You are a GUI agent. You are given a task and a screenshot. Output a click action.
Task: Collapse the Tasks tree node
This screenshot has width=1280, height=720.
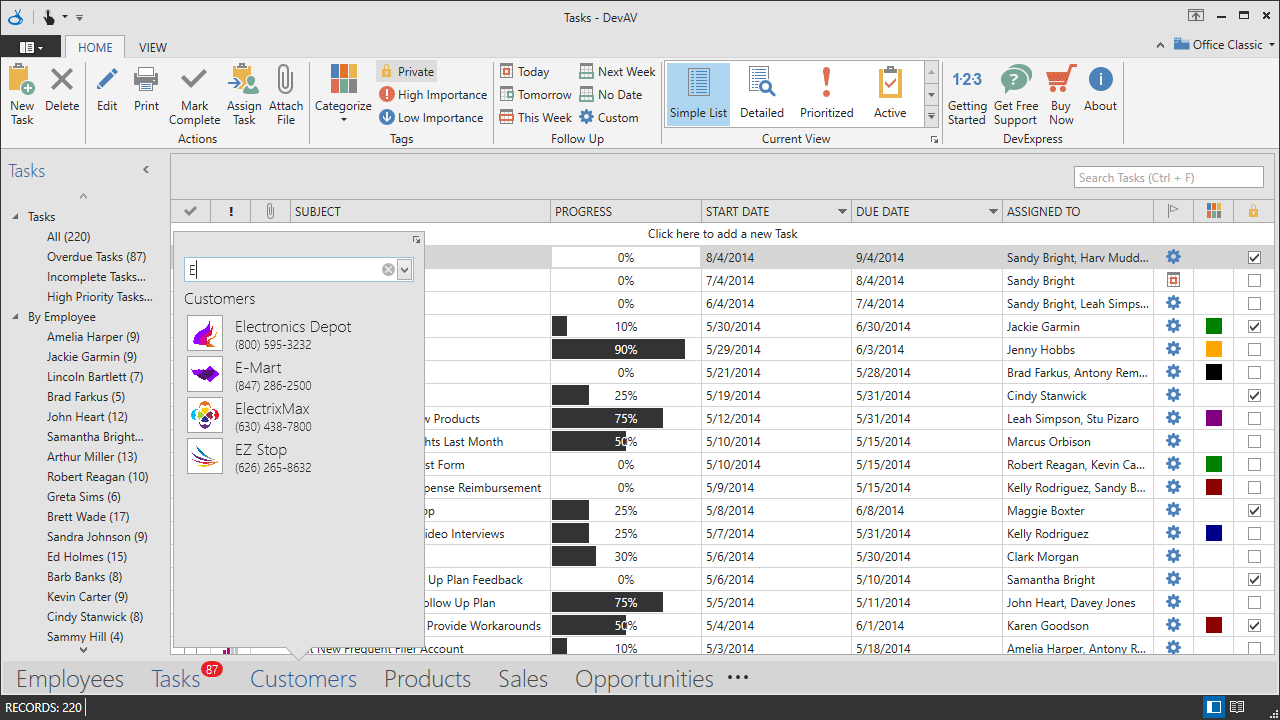point(16,217)
